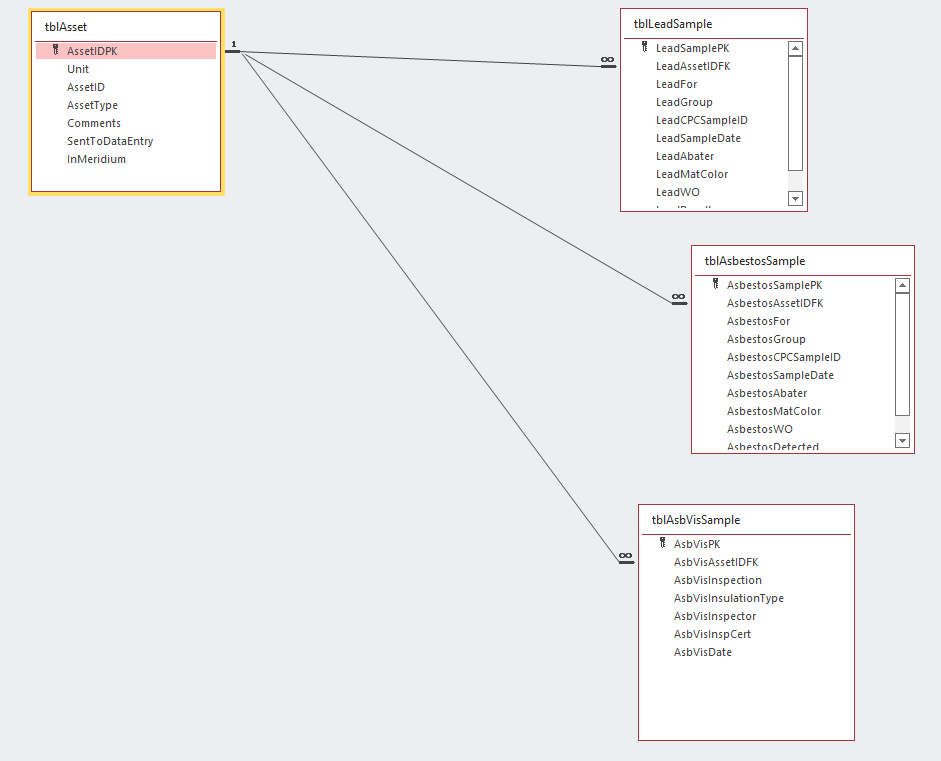Viewport: 941px width, 761px height.
Task: Click the key icon next to LeadSamplePK
Action: (x=645, y=47)
